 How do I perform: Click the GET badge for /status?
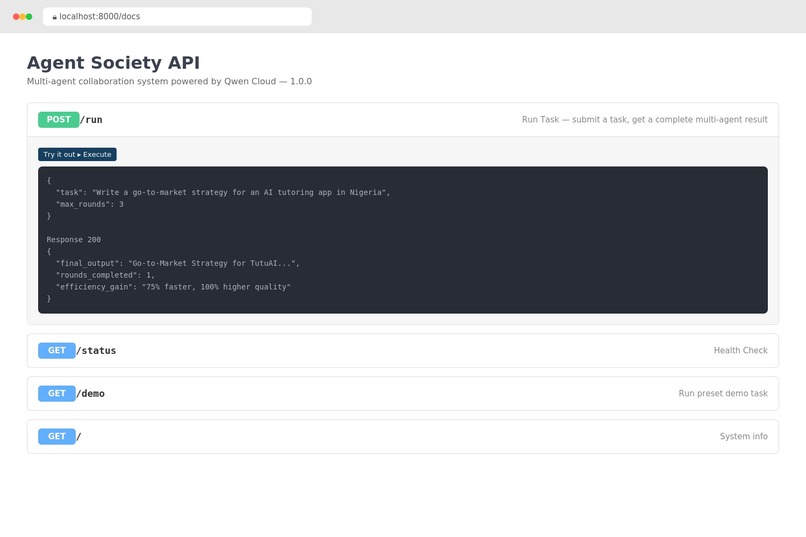pos(57,350)
